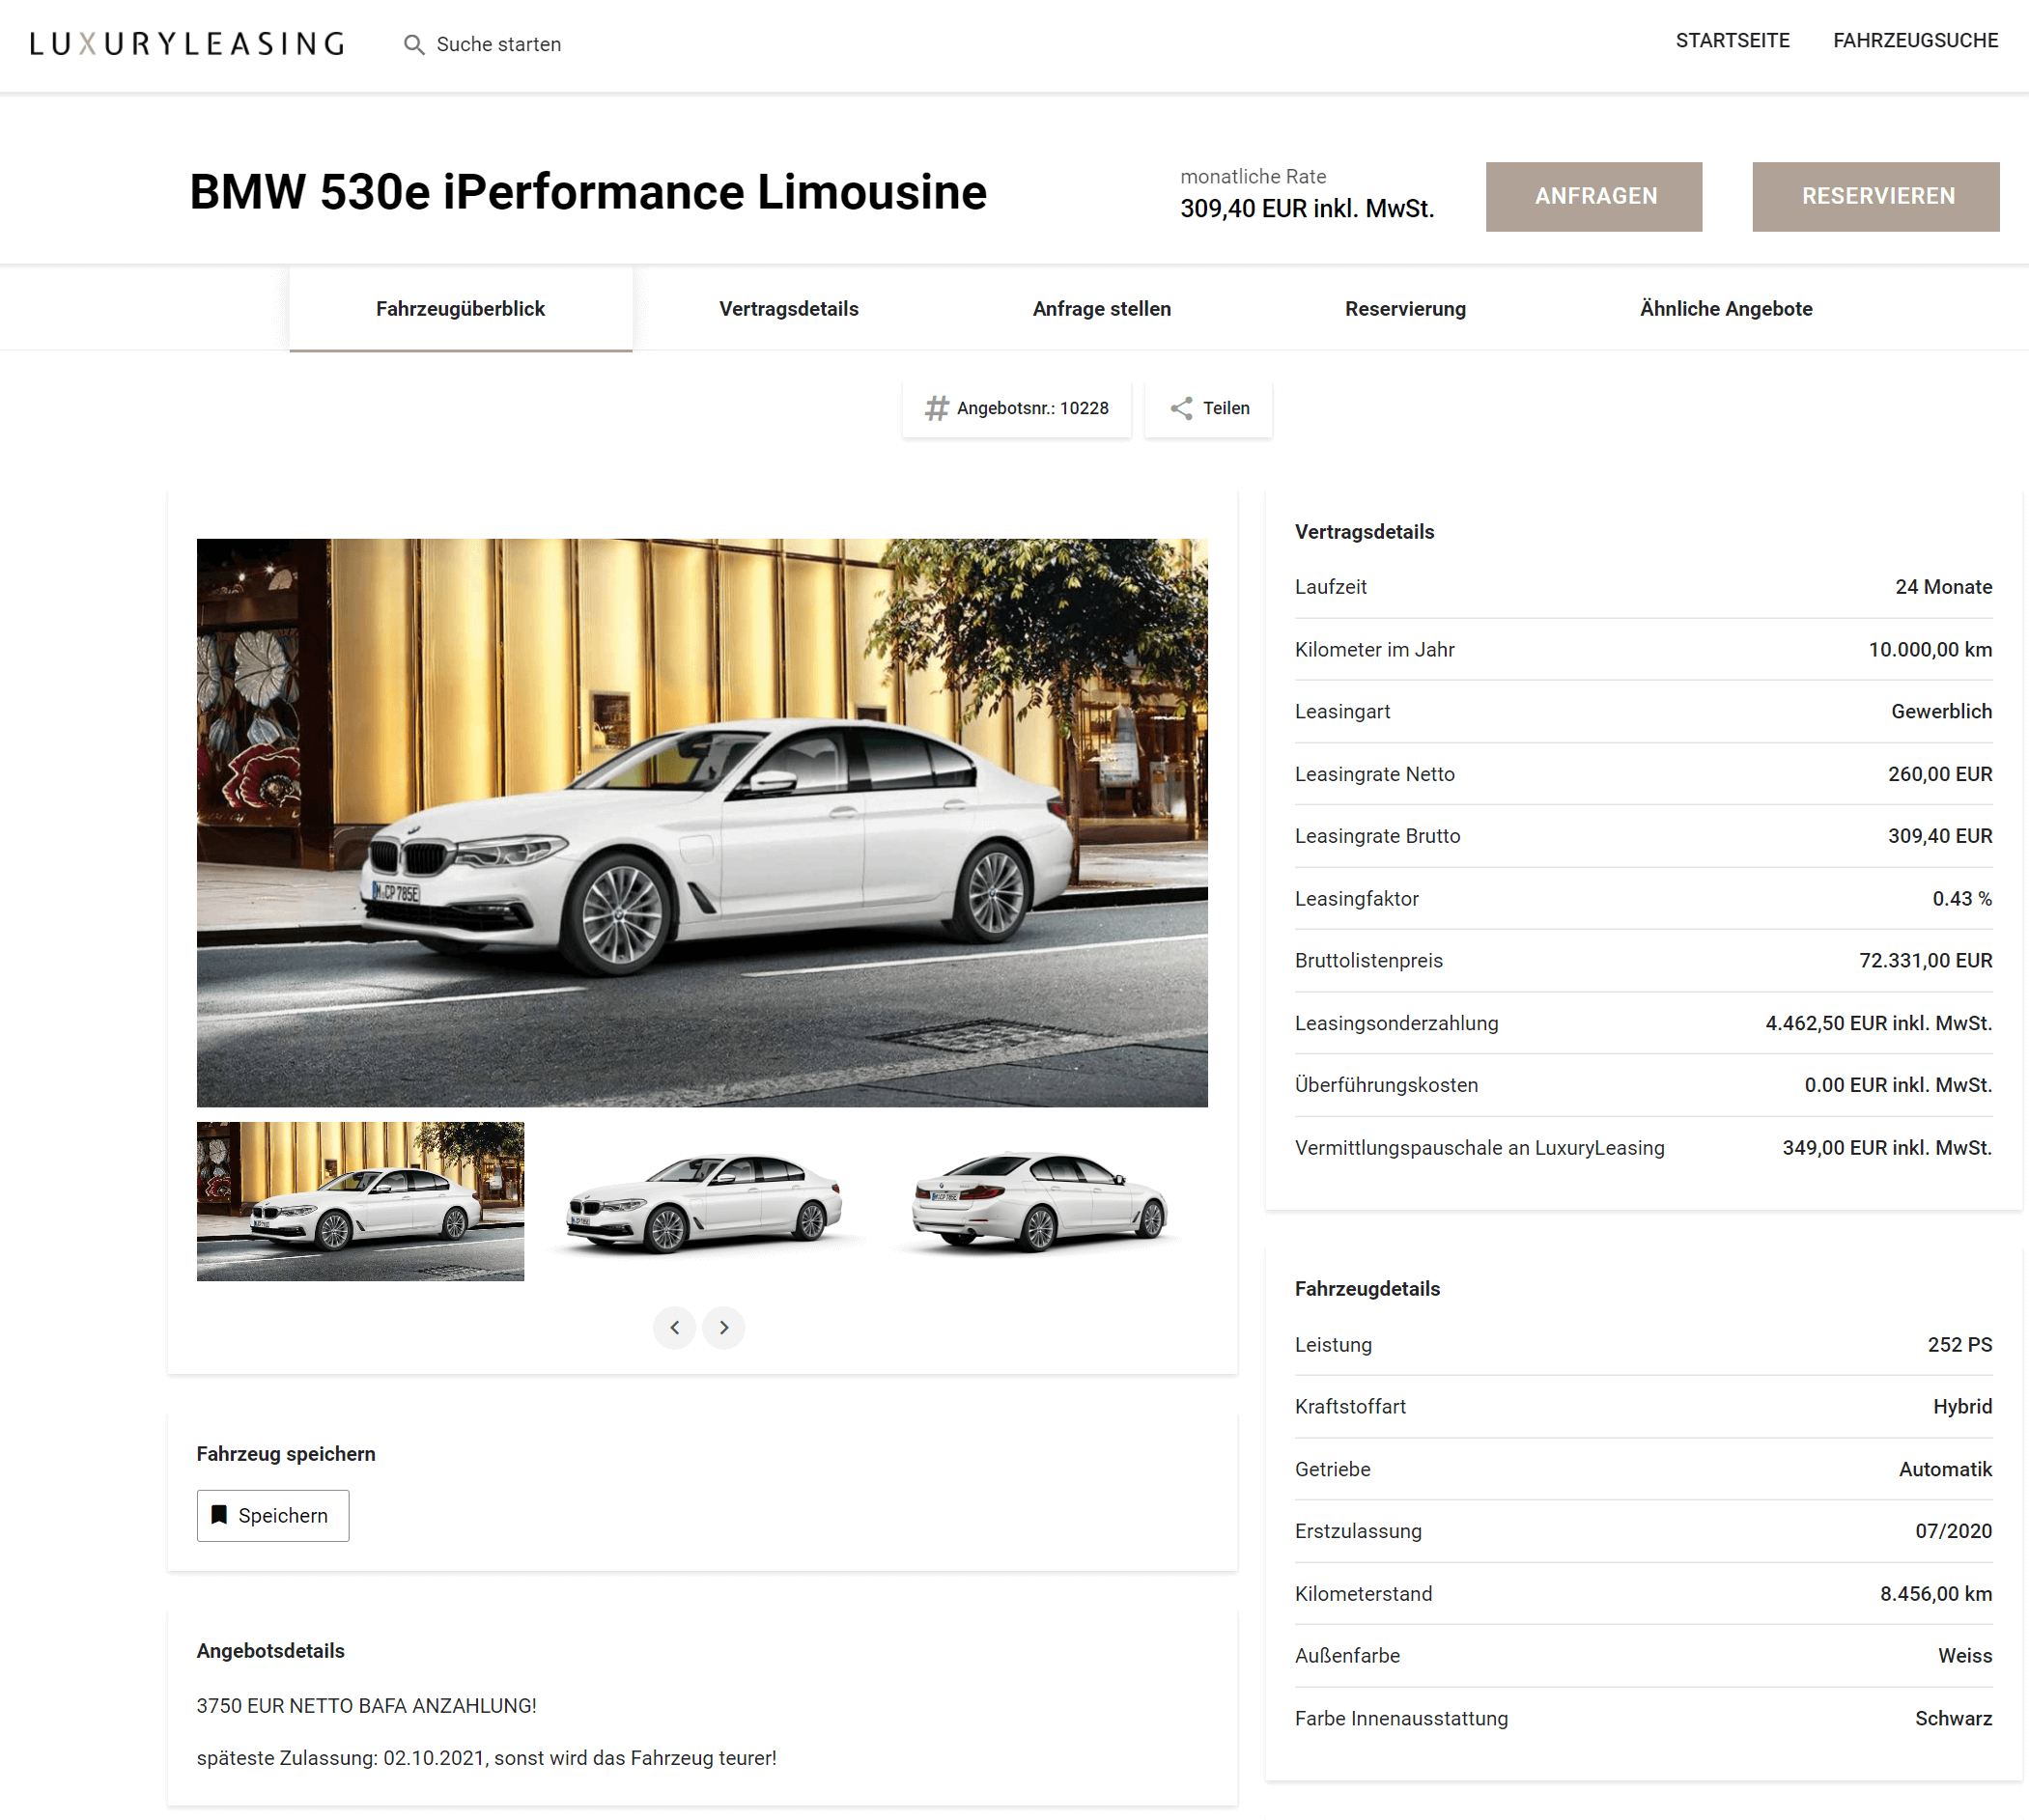Click the Leasingfaktor 0.43 % value
This screenshot has width=2029, height=1820.
tap(1961, 899)
